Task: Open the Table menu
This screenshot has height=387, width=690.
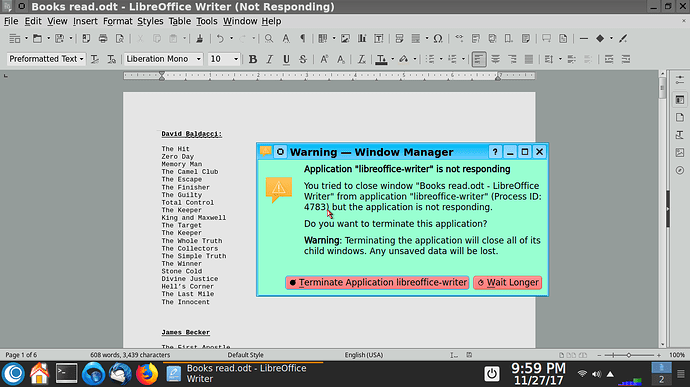Action: (x=180, y=21)
